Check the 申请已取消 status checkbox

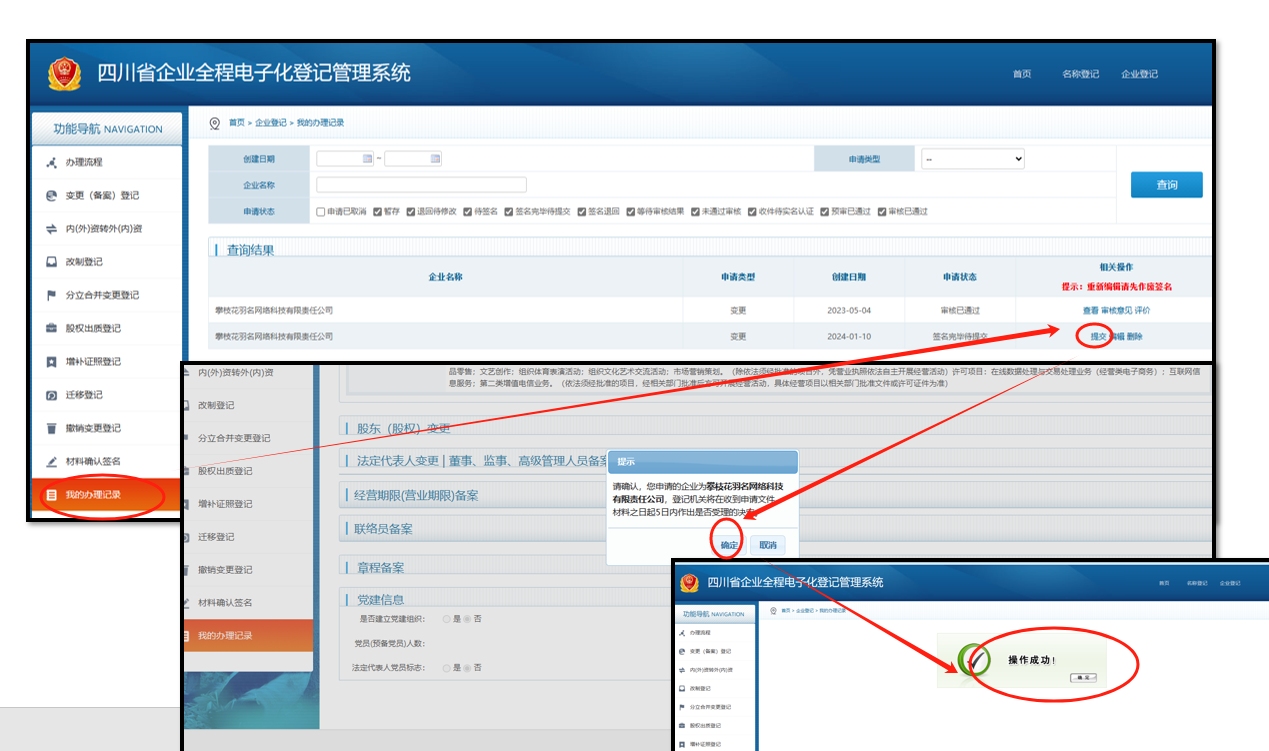click(x=320, y=212)
